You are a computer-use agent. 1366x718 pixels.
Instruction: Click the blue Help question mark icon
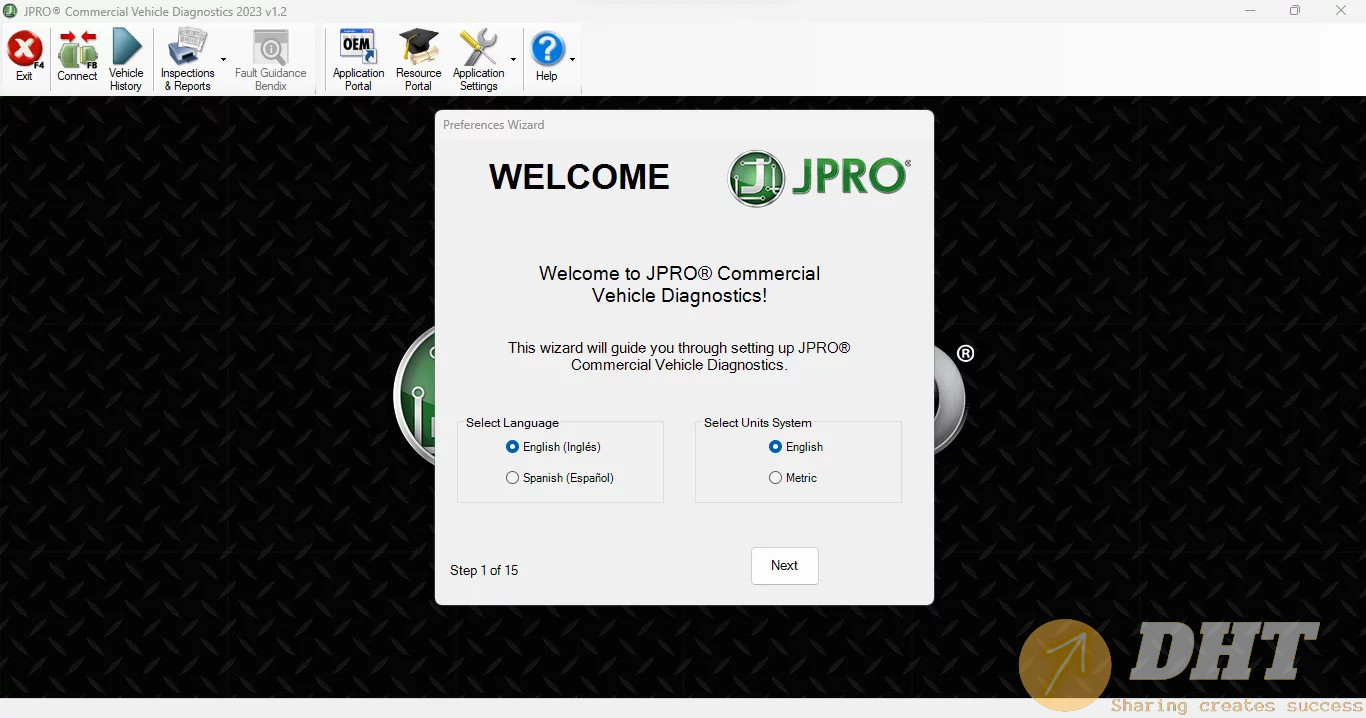[547, 49]
